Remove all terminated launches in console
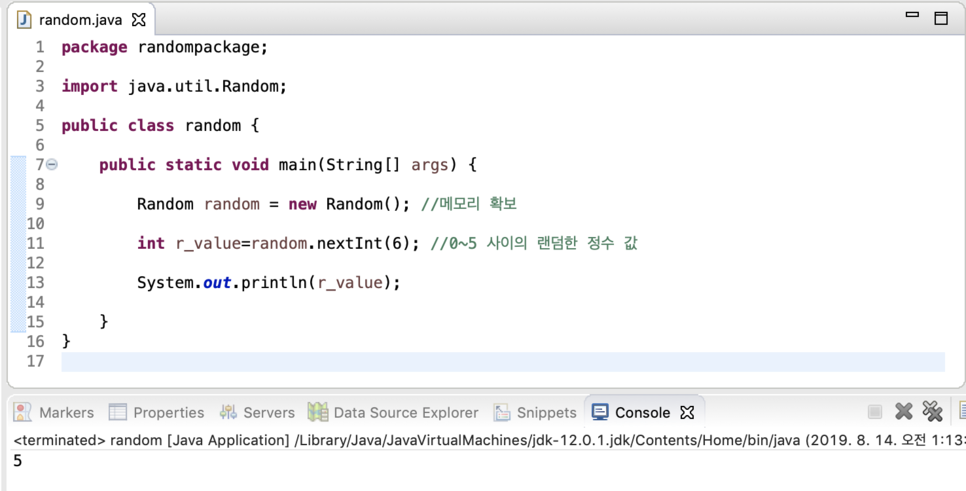The width and height of the screenshot is (966, 491). [932, 412]
